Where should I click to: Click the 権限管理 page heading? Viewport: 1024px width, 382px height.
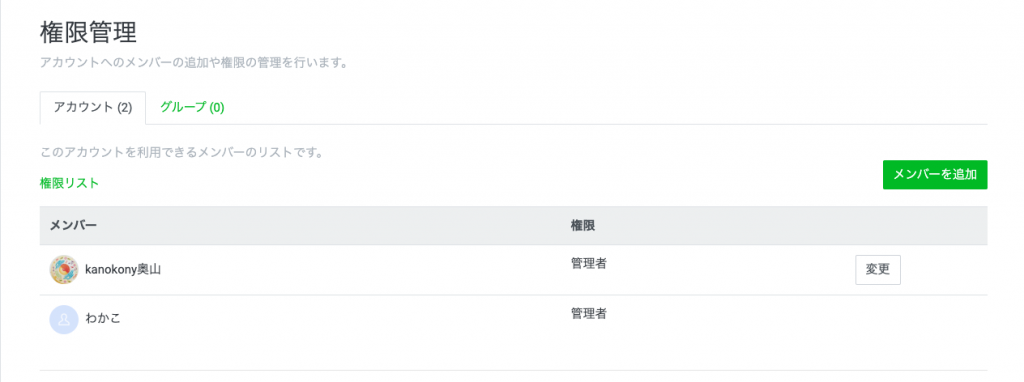point(88,33)
